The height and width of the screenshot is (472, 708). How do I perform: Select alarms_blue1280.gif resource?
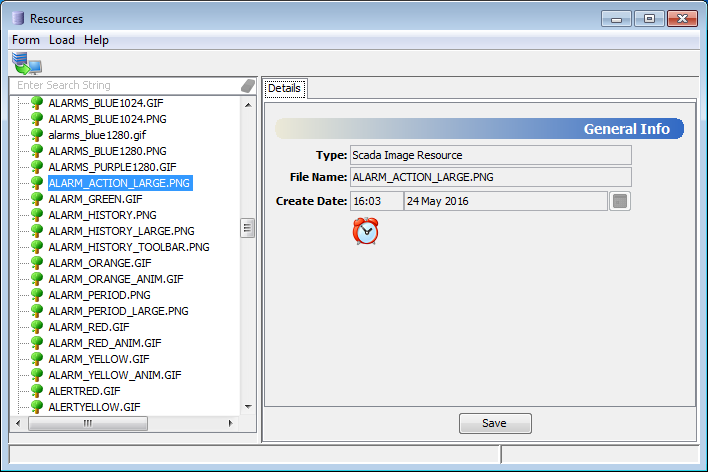coord(97,135)
